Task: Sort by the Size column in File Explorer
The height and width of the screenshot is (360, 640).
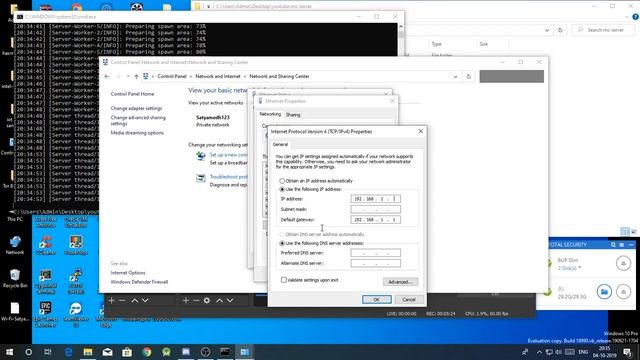Action: tap(484, 44)
